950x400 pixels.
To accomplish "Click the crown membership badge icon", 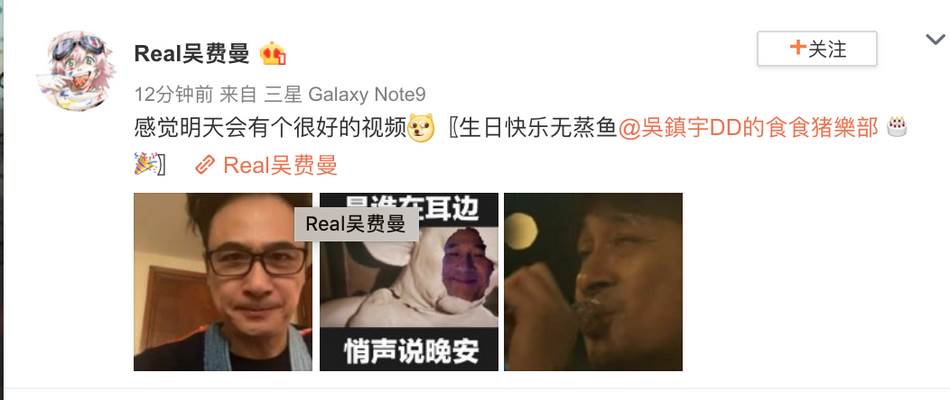I will 272,54.
